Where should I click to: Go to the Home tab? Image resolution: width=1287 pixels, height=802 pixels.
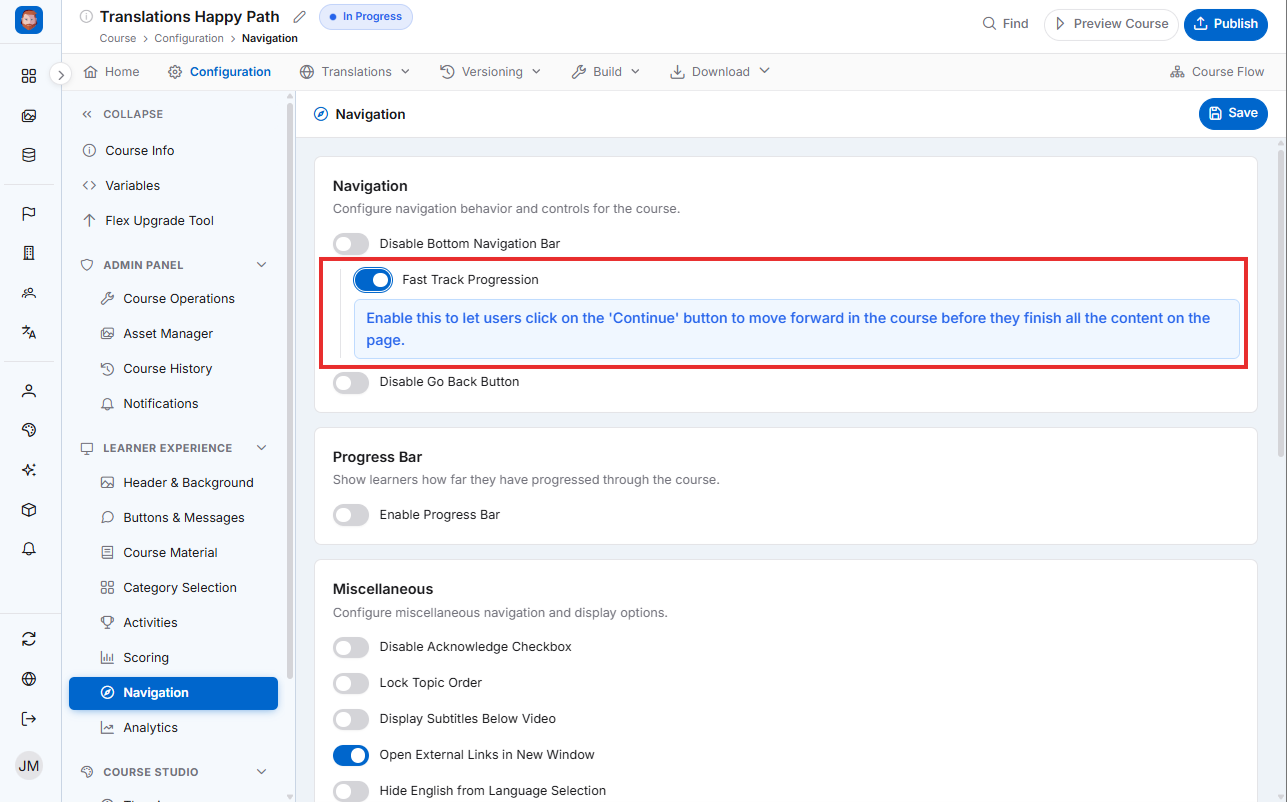point(112,72)
